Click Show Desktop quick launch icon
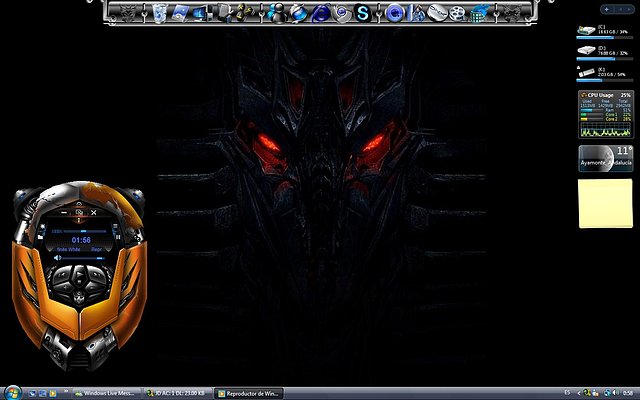Screen dimensions: 640x400 point(33,393)
